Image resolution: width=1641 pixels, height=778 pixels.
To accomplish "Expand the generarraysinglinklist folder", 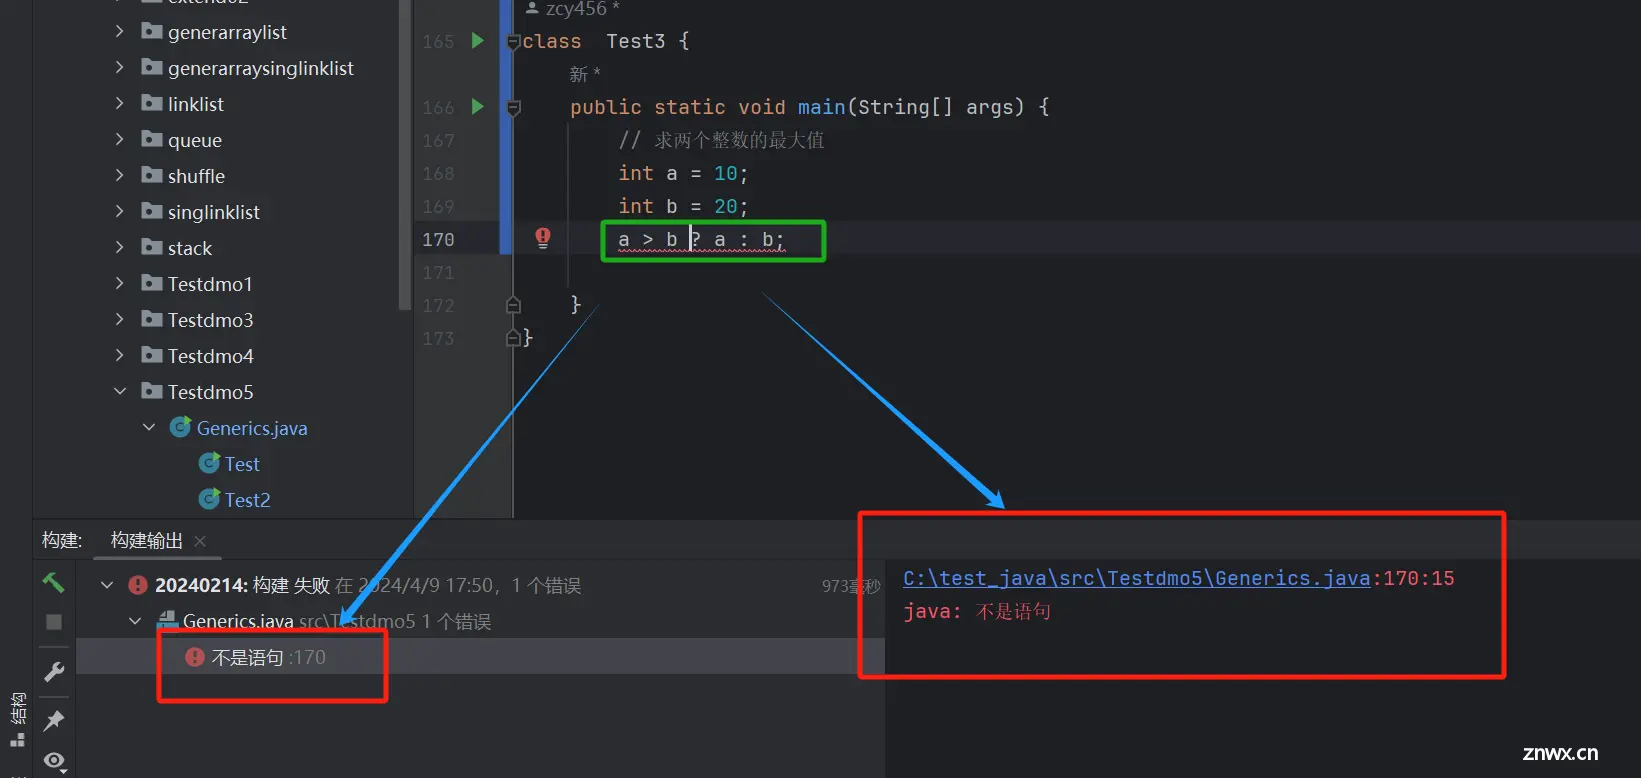I will tap(119, 68).
